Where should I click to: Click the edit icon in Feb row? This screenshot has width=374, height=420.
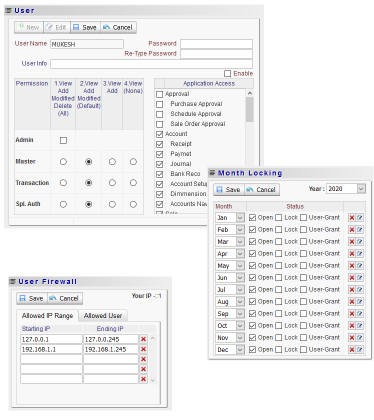(x=359, y=230)
